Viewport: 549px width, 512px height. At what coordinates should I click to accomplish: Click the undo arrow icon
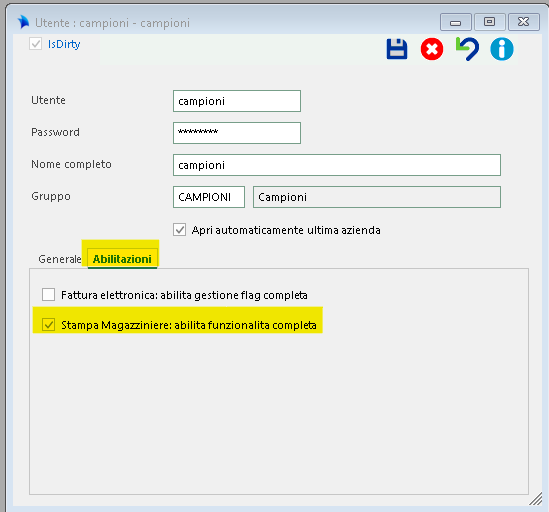point(467,49)
